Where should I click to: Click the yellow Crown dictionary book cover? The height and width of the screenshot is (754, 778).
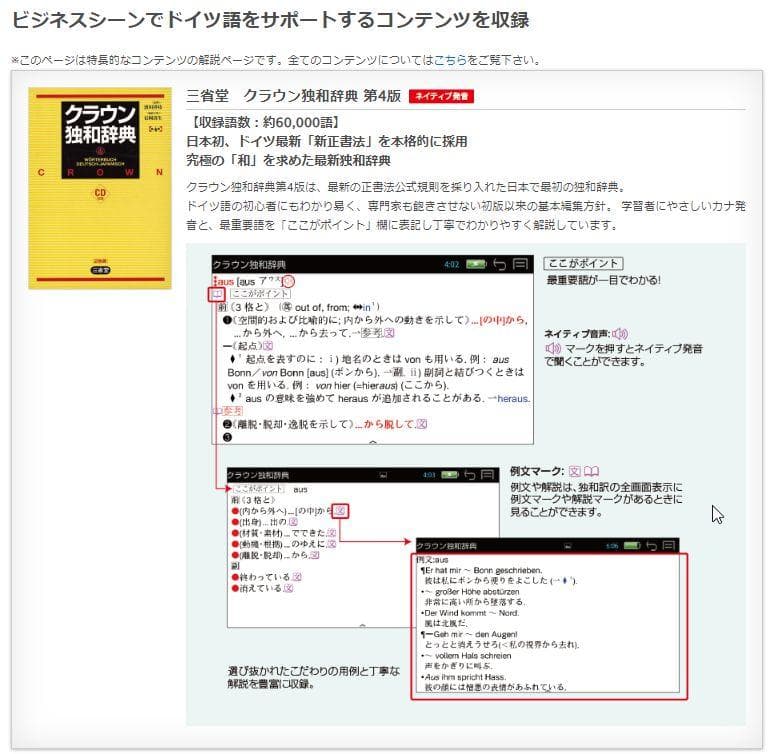coord(100,188)
